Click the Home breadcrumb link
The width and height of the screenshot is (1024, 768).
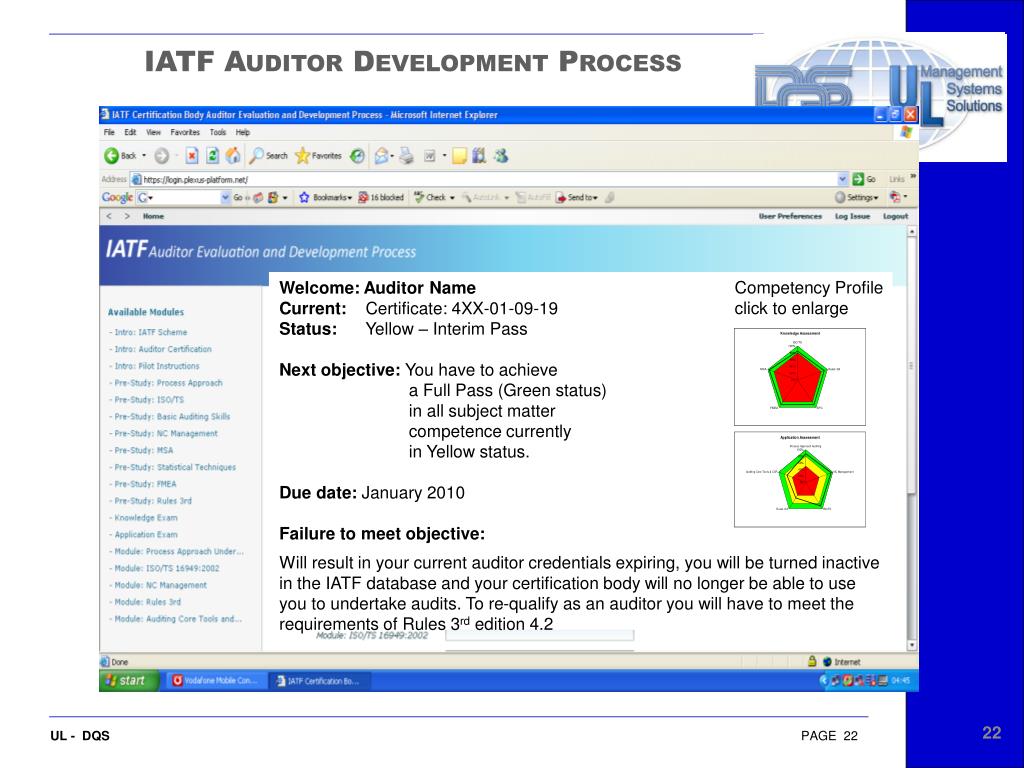coord(153,216)
